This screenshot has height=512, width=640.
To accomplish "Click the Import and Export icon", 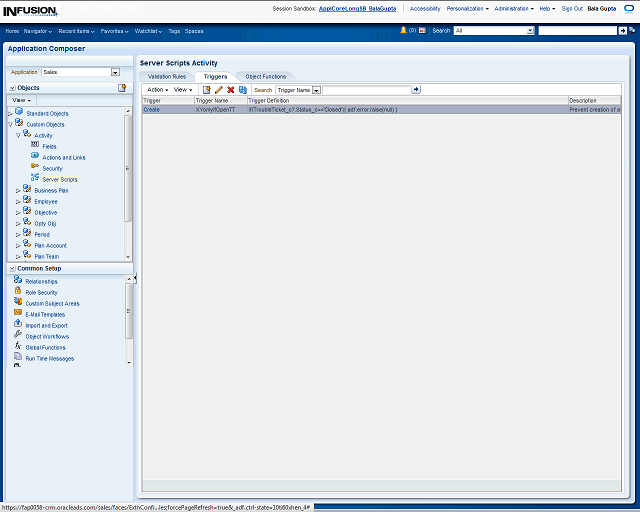I will tap(18, 323).
